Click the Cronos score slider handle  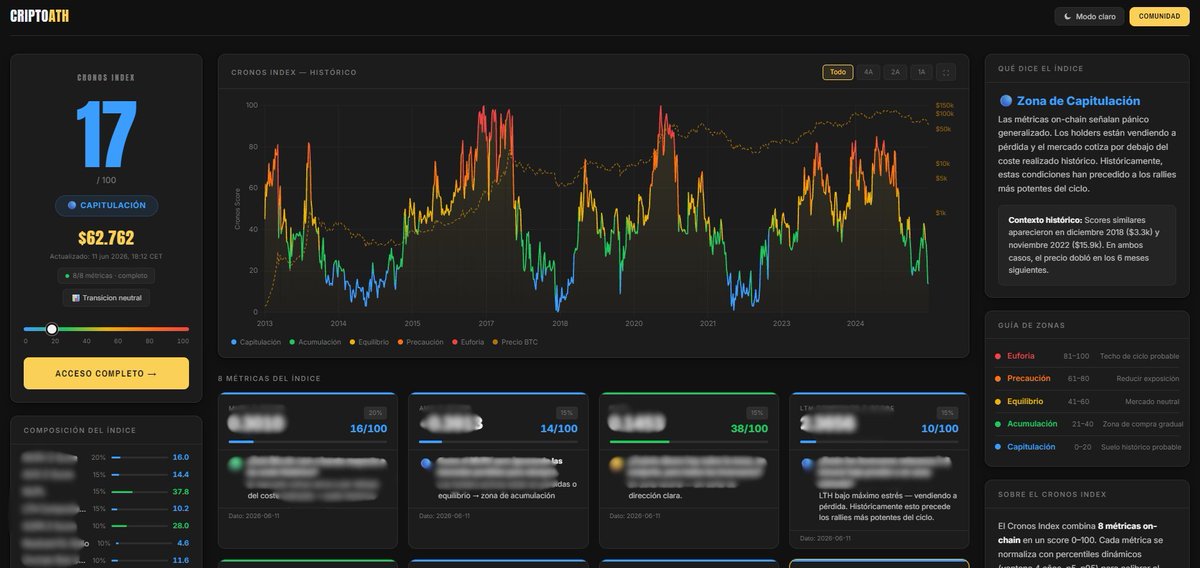coord(52,328)
